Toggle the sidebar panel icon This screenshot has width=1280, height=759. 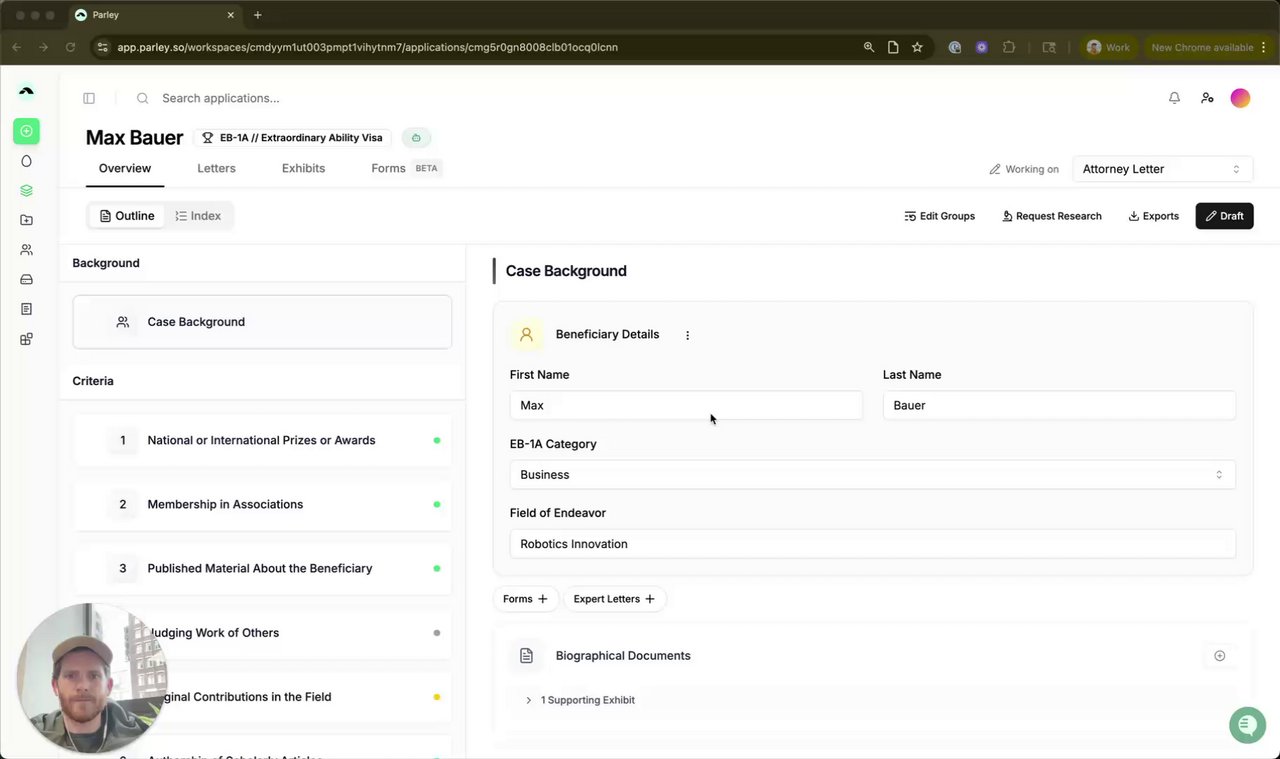coord(89,98)
